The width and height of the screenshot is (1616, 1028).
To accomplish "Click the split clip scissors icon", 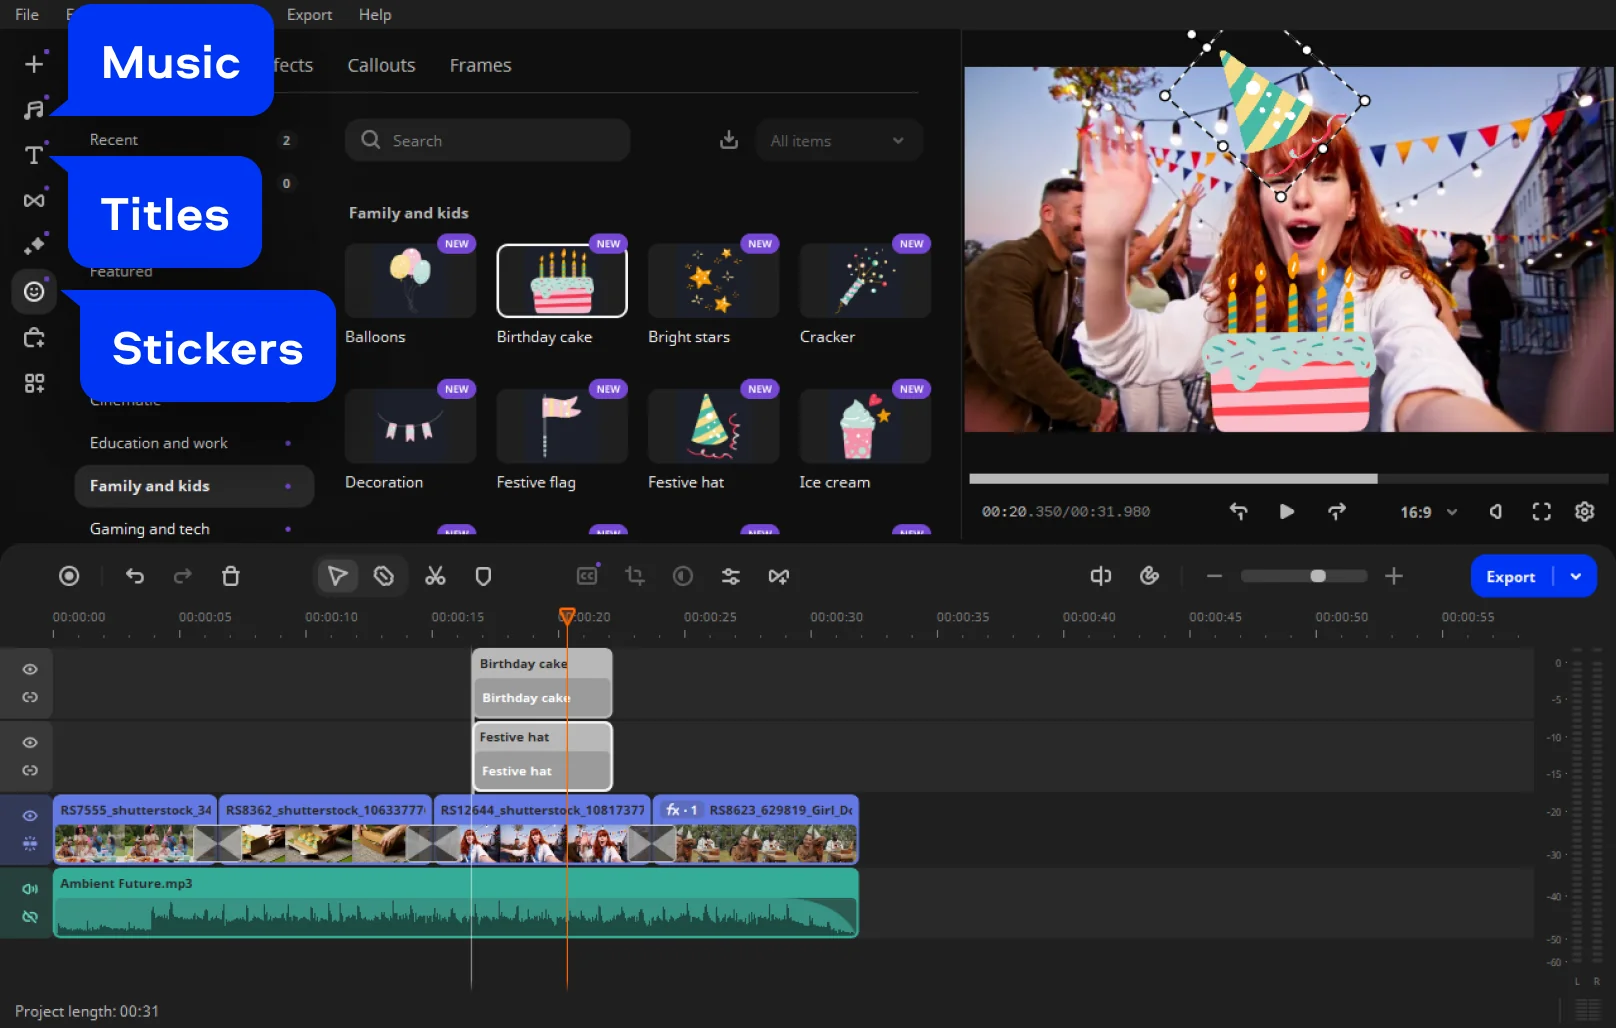I will tap(435, 576).
